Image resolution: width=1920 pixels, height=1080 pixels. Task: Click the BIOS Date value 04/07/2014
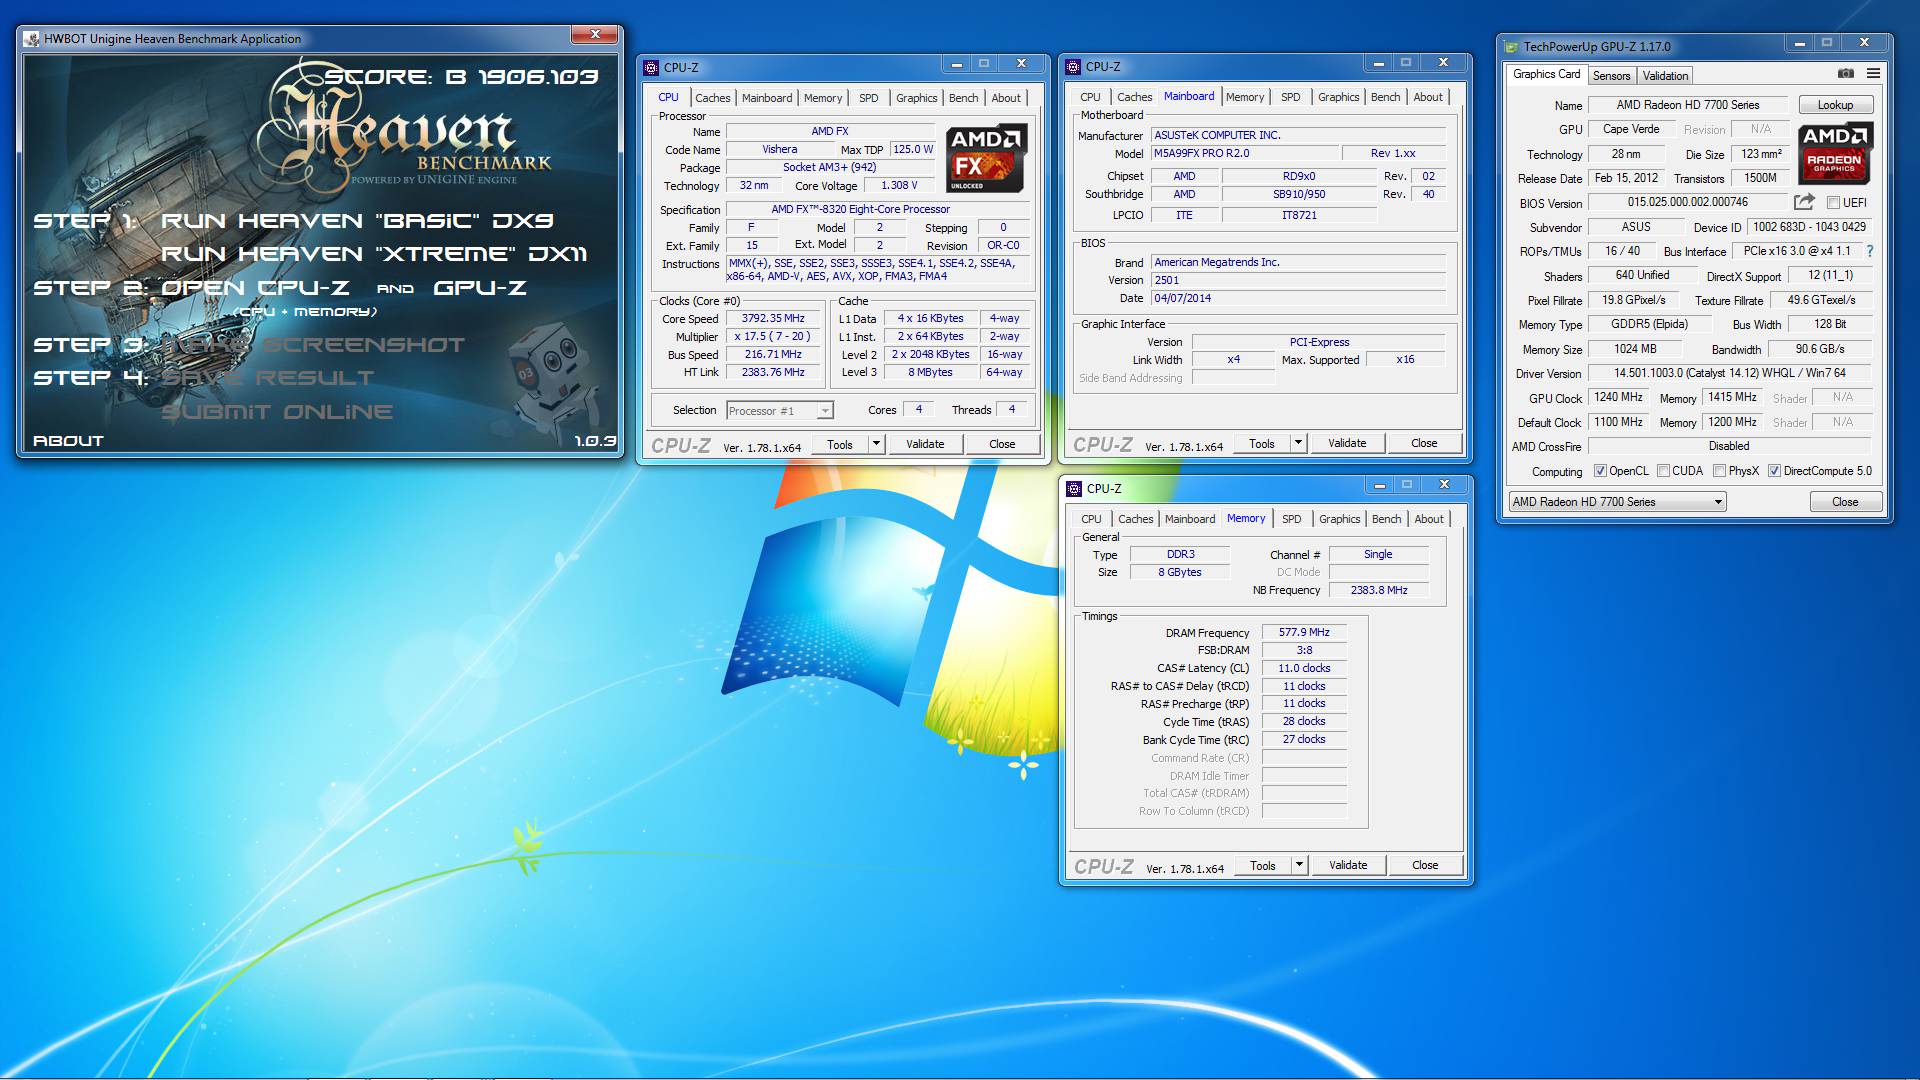click(x=1298, y=298)
